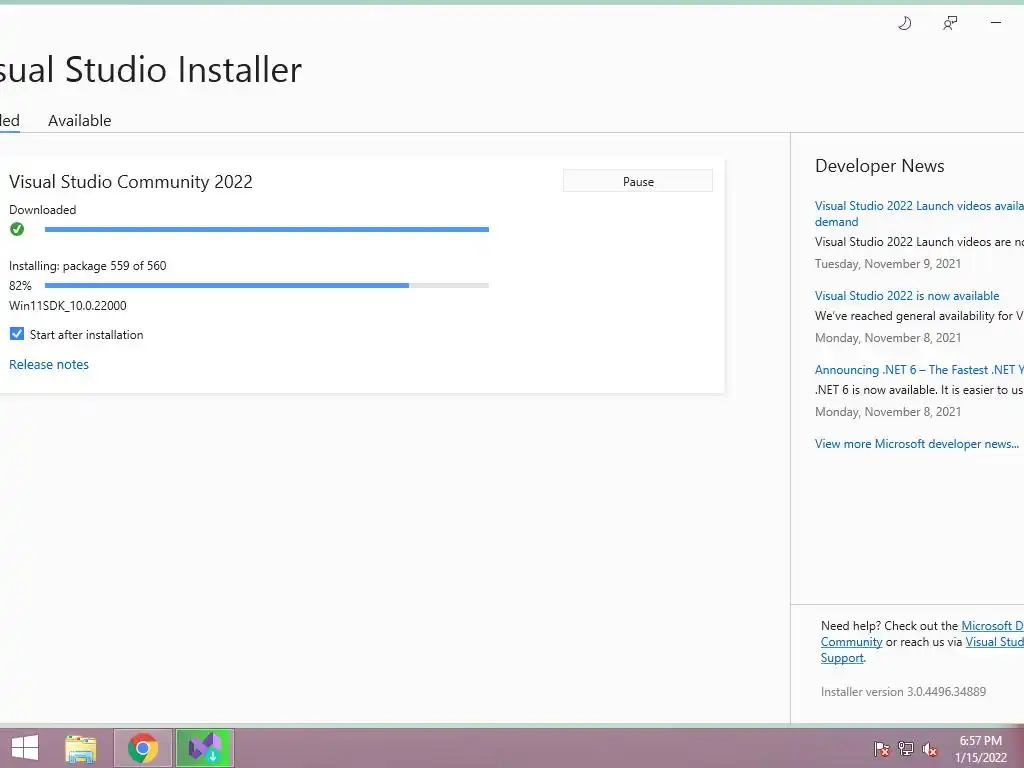The image size is (1024, 768).
Task: Click the Visual Studio Community 2022 heading
Action: tap(131, 182)
